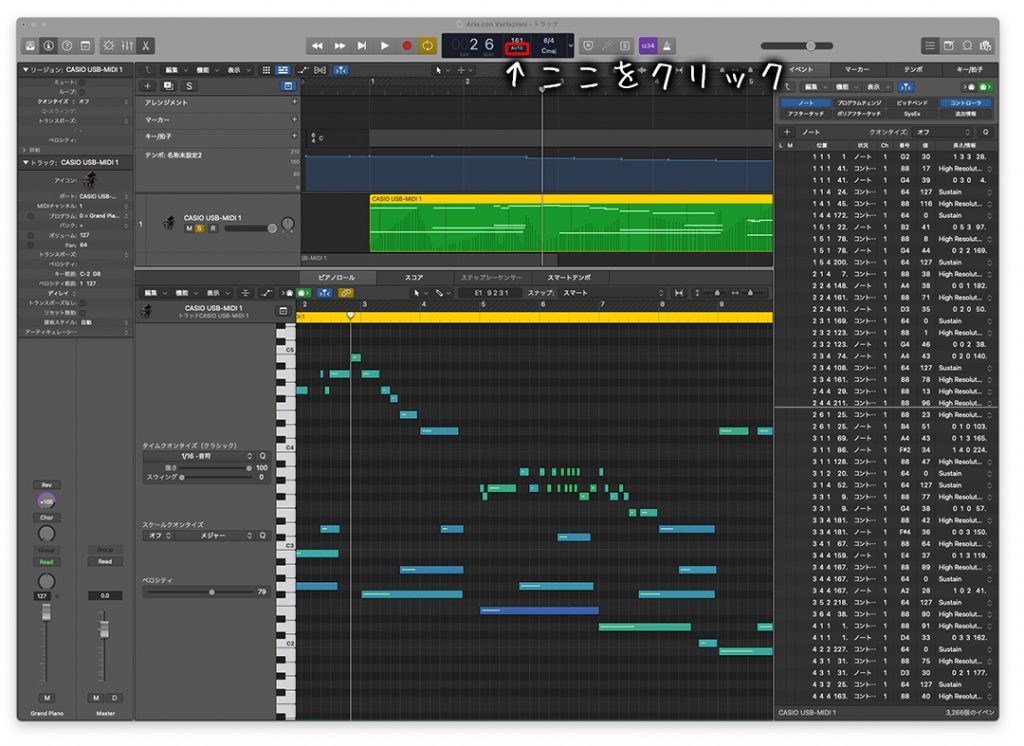The width and height of the screenshot is (1024, 746).
Task: Switch tracks area to grid view icon
Action: click(x=266, y=70)
